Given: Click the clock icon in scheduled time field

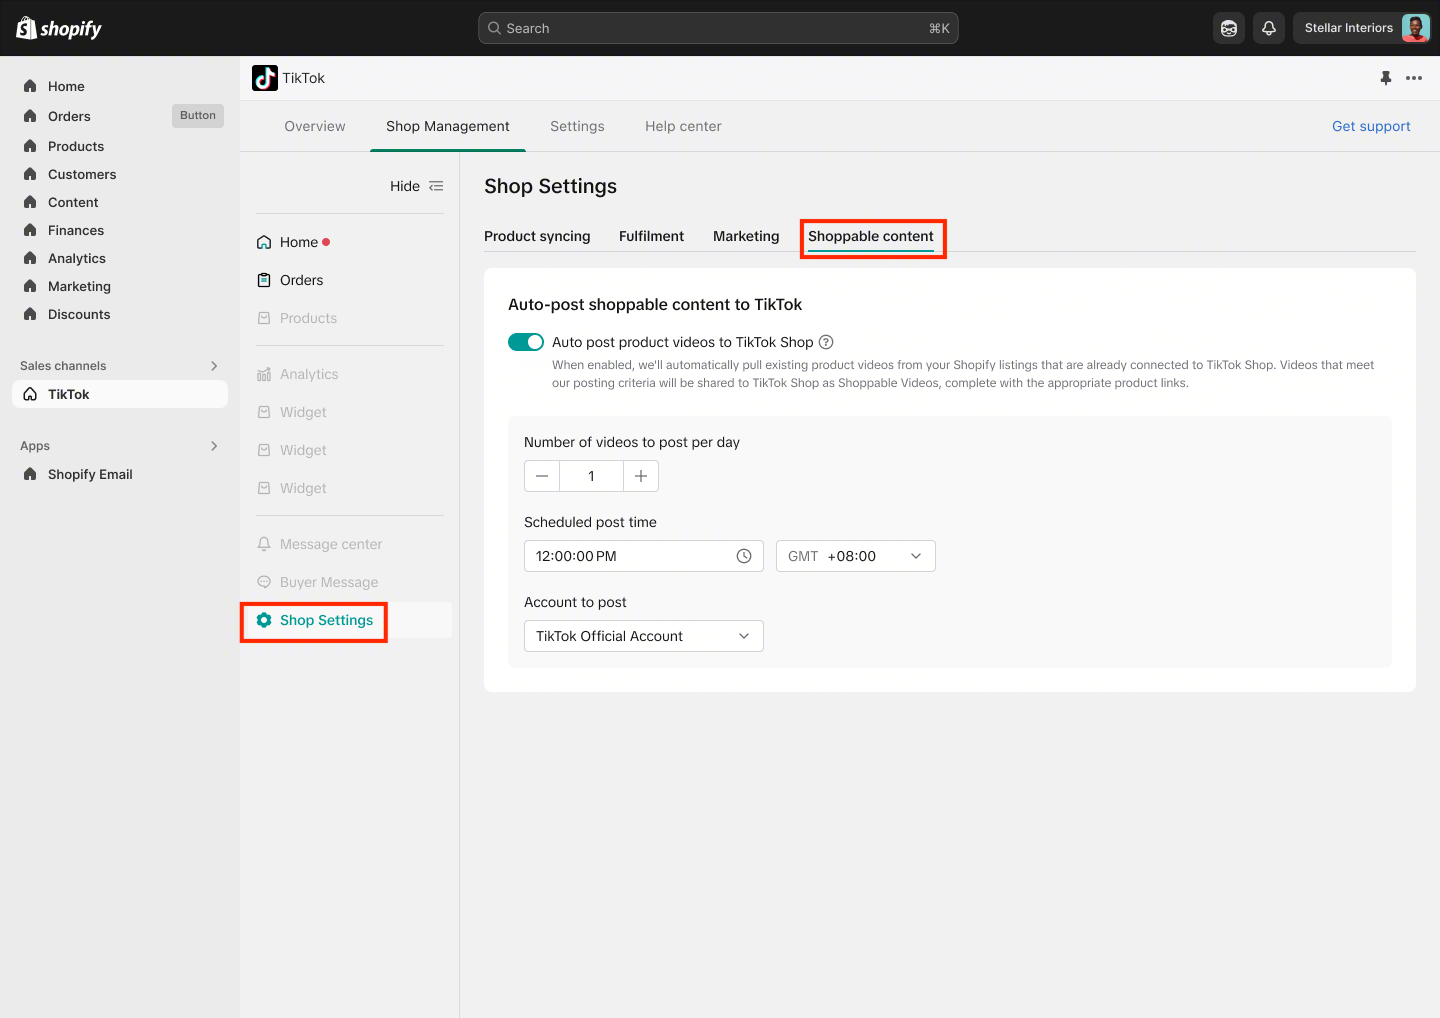Looking at the screenshot, I should coord(744,556).
